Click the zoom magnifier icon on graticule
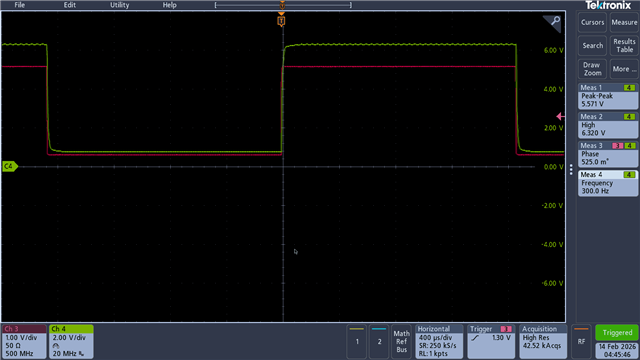The width and height of the screenshot is (640, 360). click(x=554, y=22)
